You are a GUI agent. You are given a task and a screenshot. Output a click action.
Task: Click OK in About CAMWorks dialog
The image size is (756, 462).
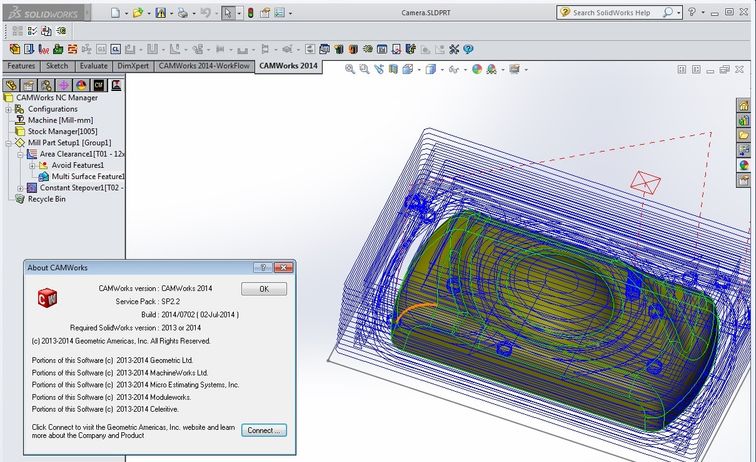pos(264,289)
